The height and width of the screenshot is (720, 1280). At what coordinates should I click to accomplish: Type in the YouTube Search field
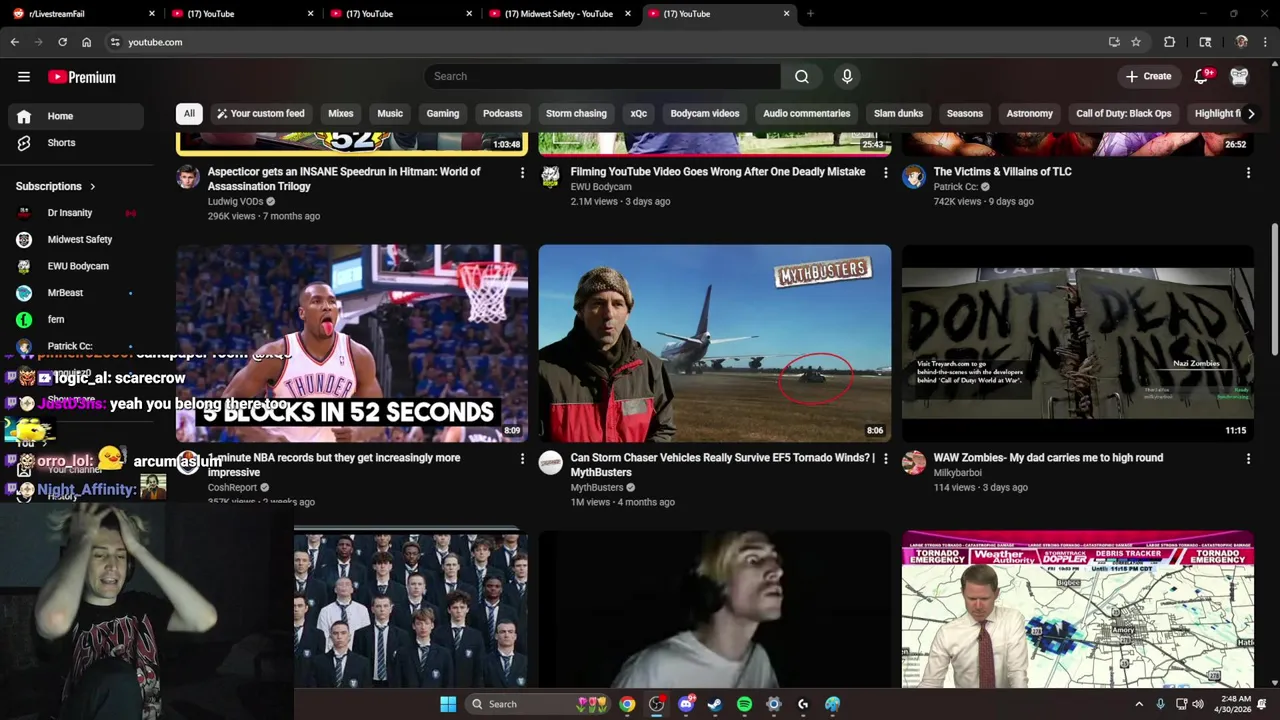coord(603,76)
